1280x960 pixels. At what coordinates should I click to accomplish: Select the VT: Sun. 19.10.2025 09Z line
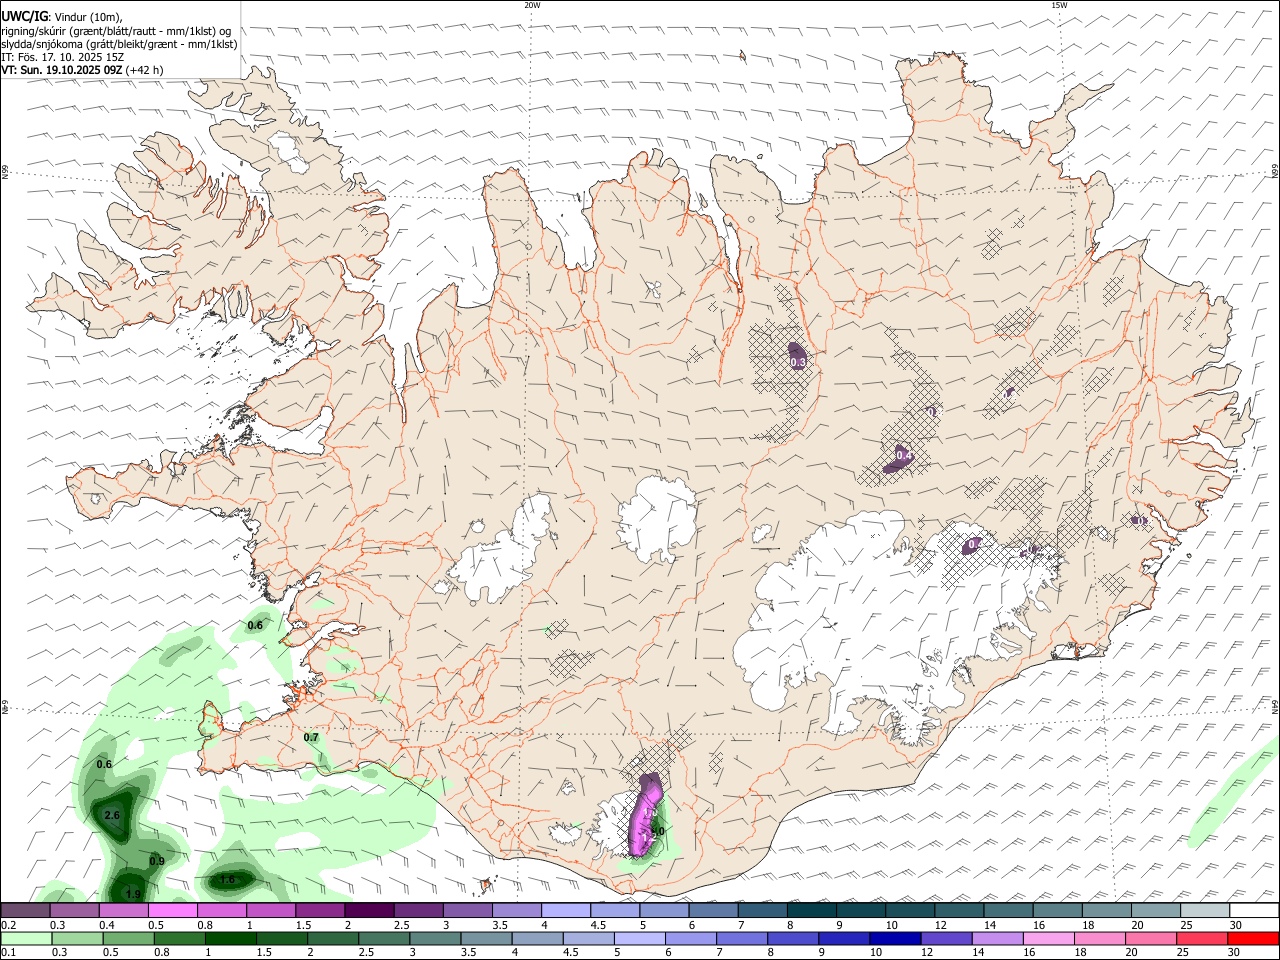coord(82,70)
